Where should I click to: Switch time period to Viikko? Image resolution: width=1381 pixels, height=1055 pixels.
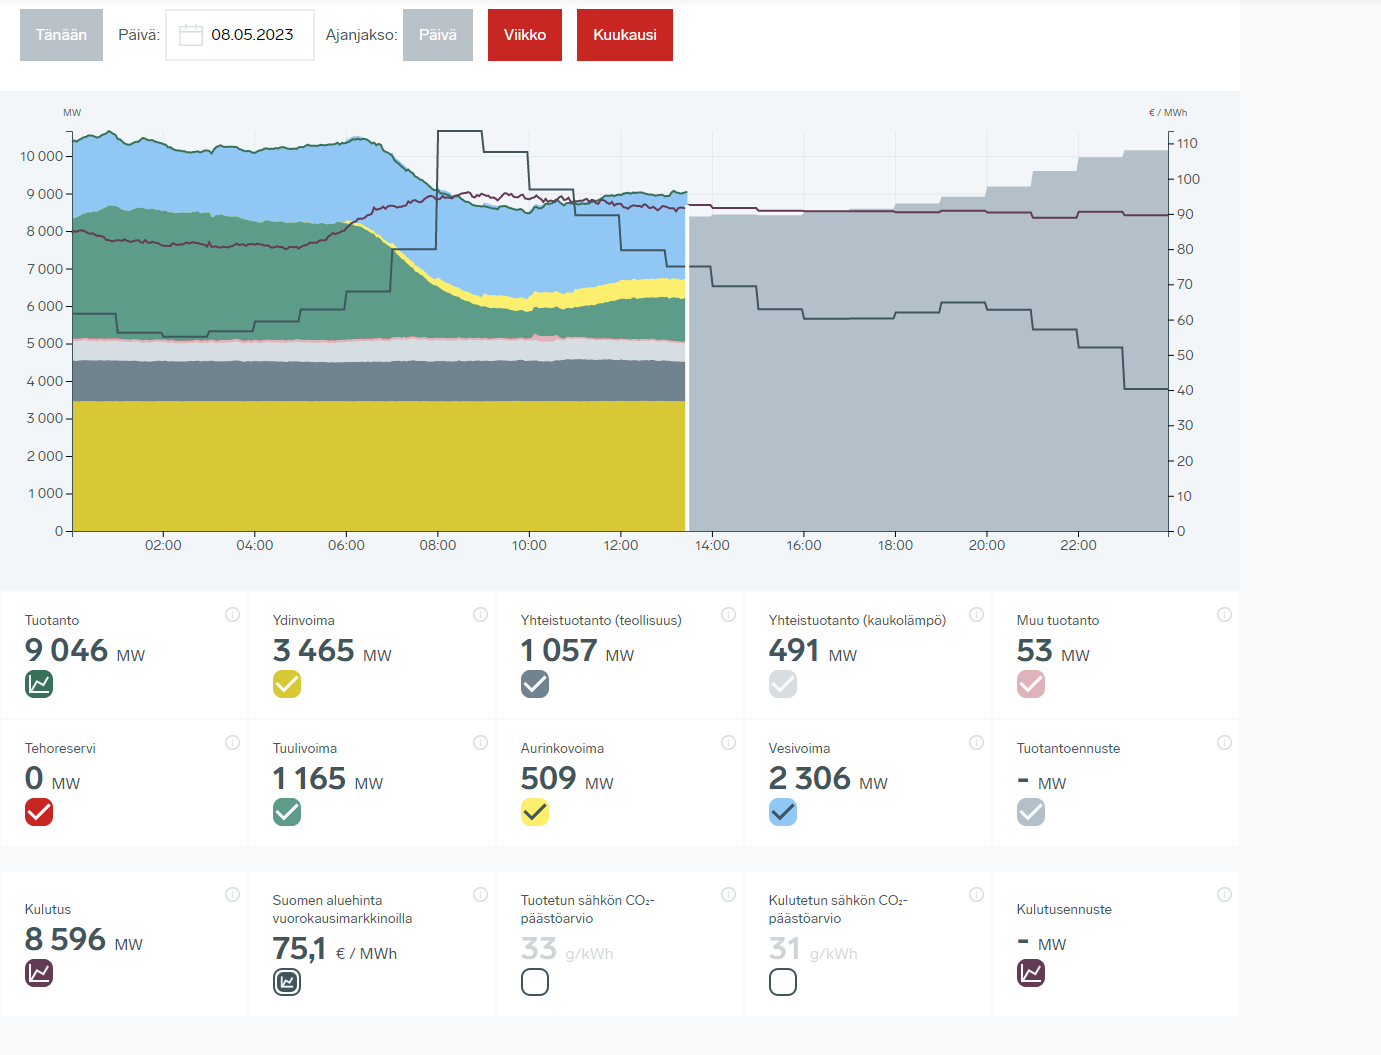[525, 35]
